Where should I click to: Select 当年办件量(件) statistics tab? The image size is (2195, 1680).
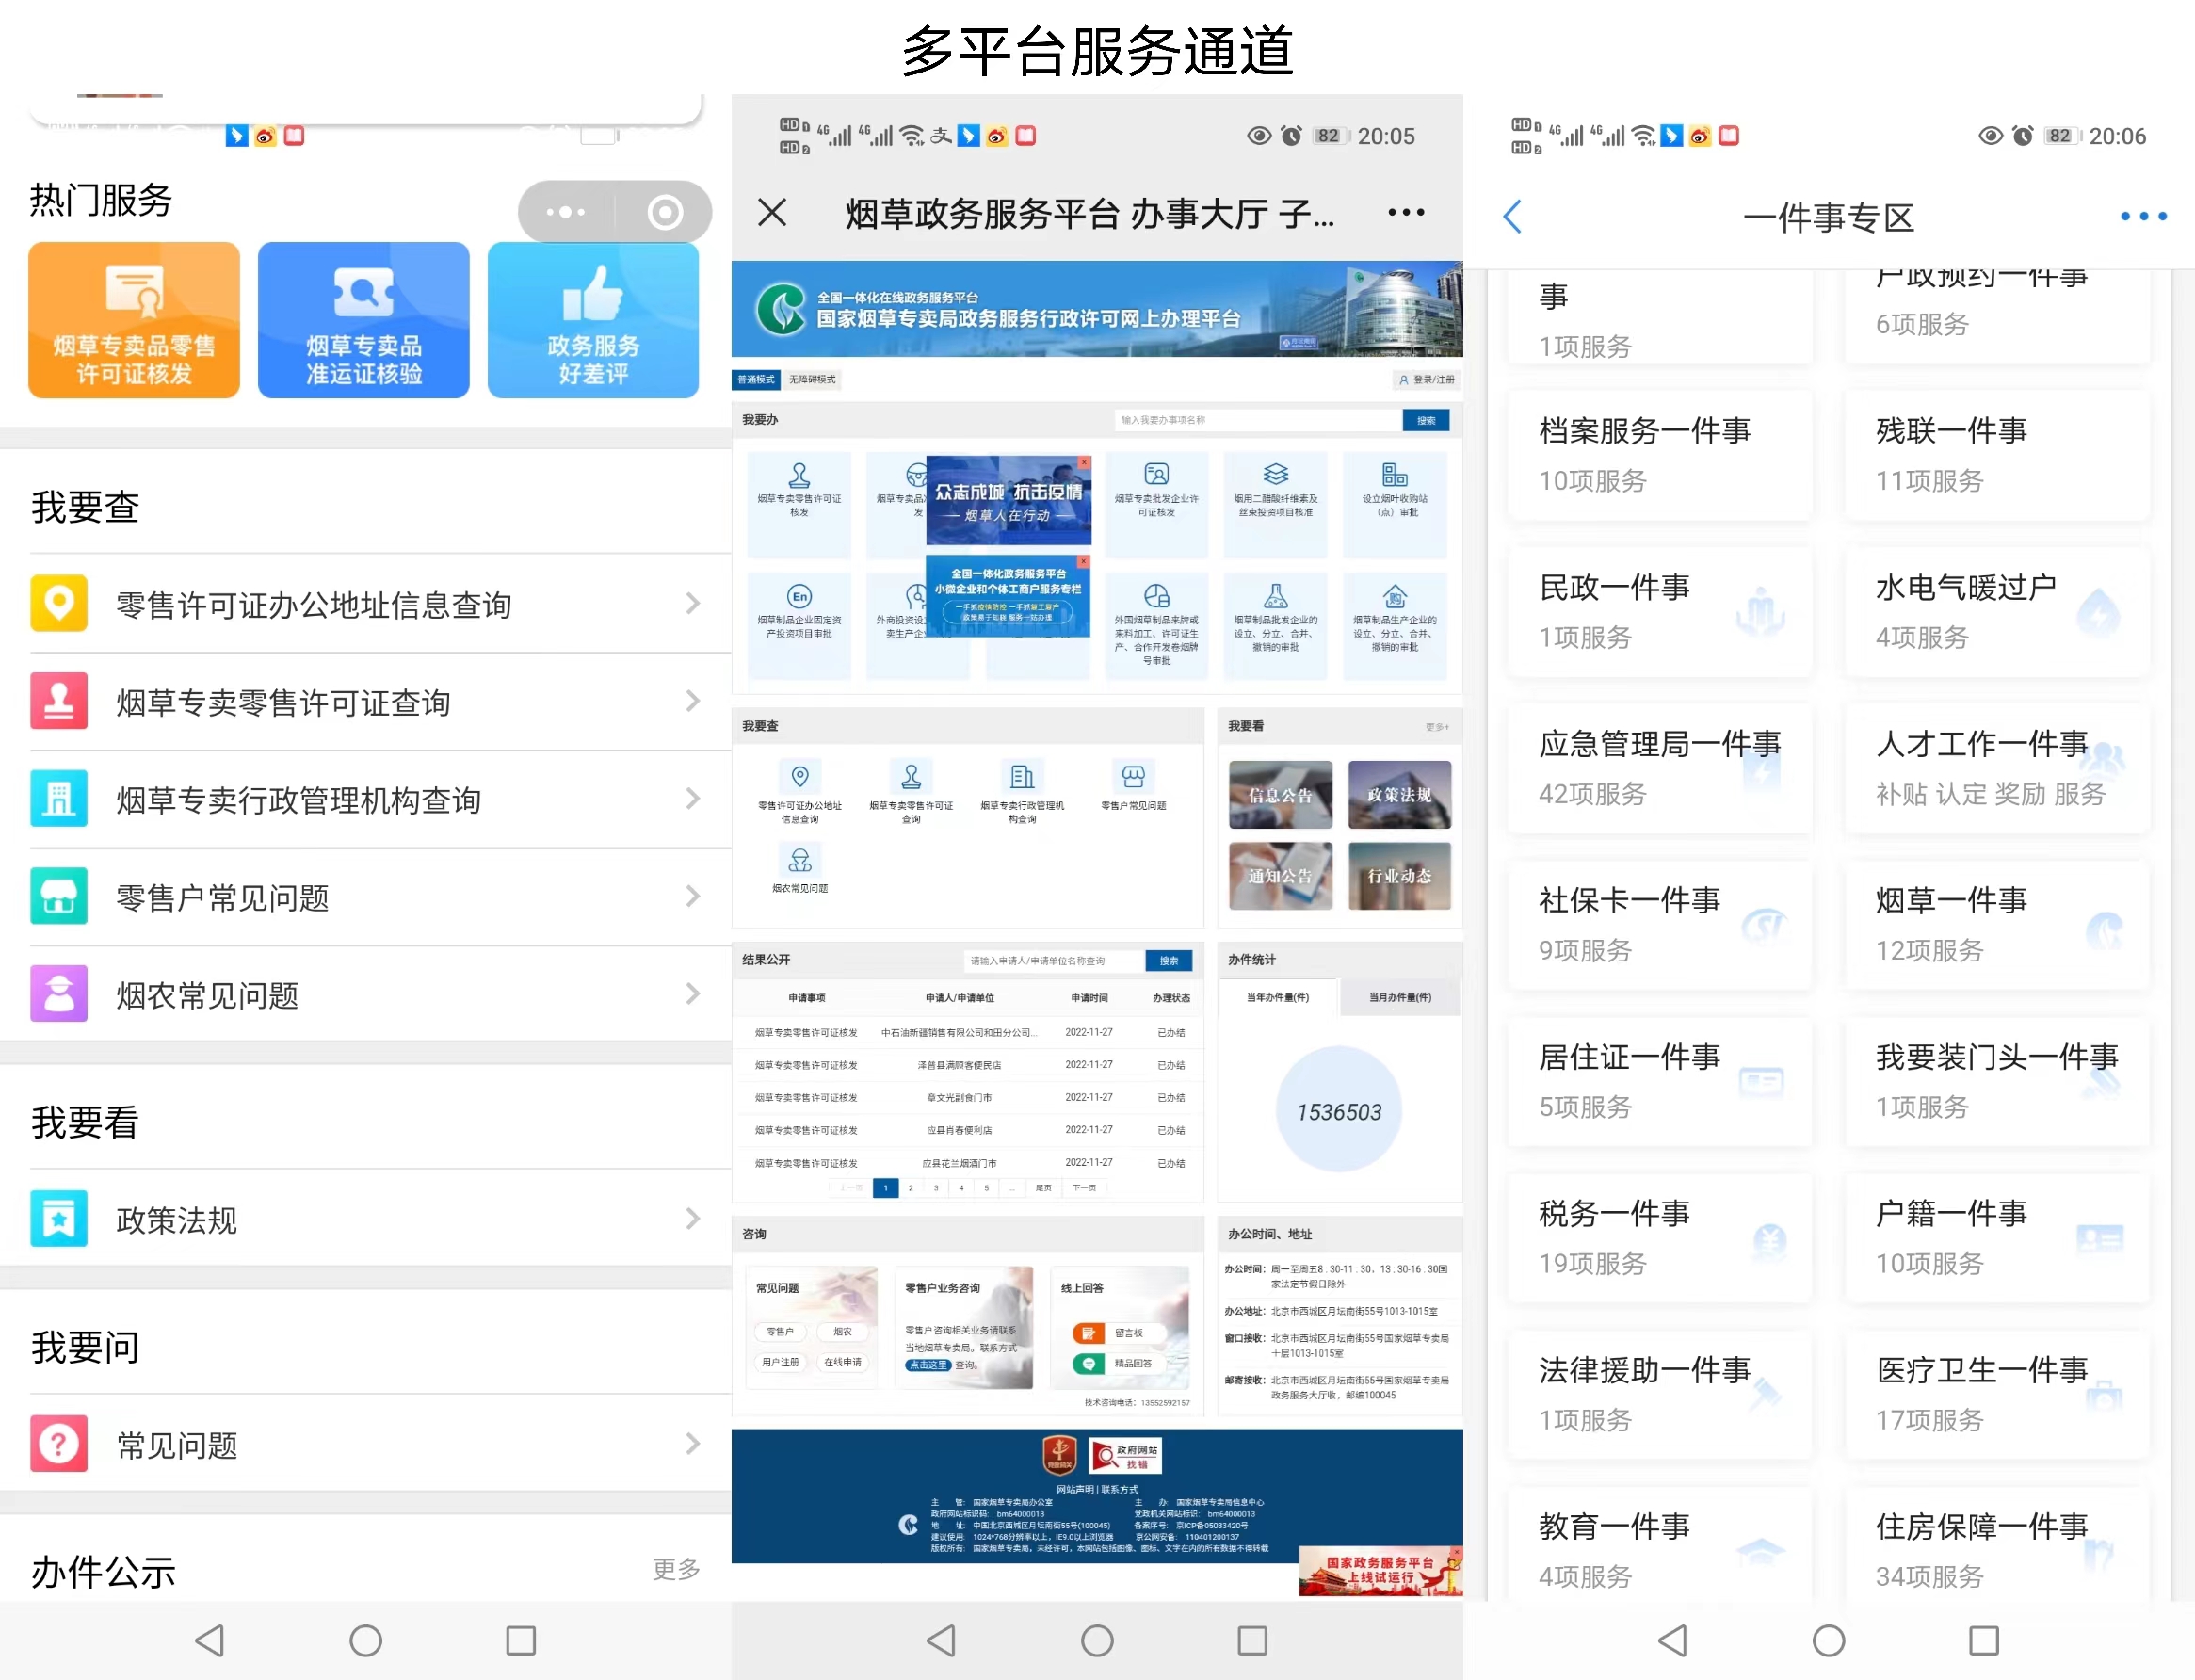pyautogui.click(x=1277, y=997)
